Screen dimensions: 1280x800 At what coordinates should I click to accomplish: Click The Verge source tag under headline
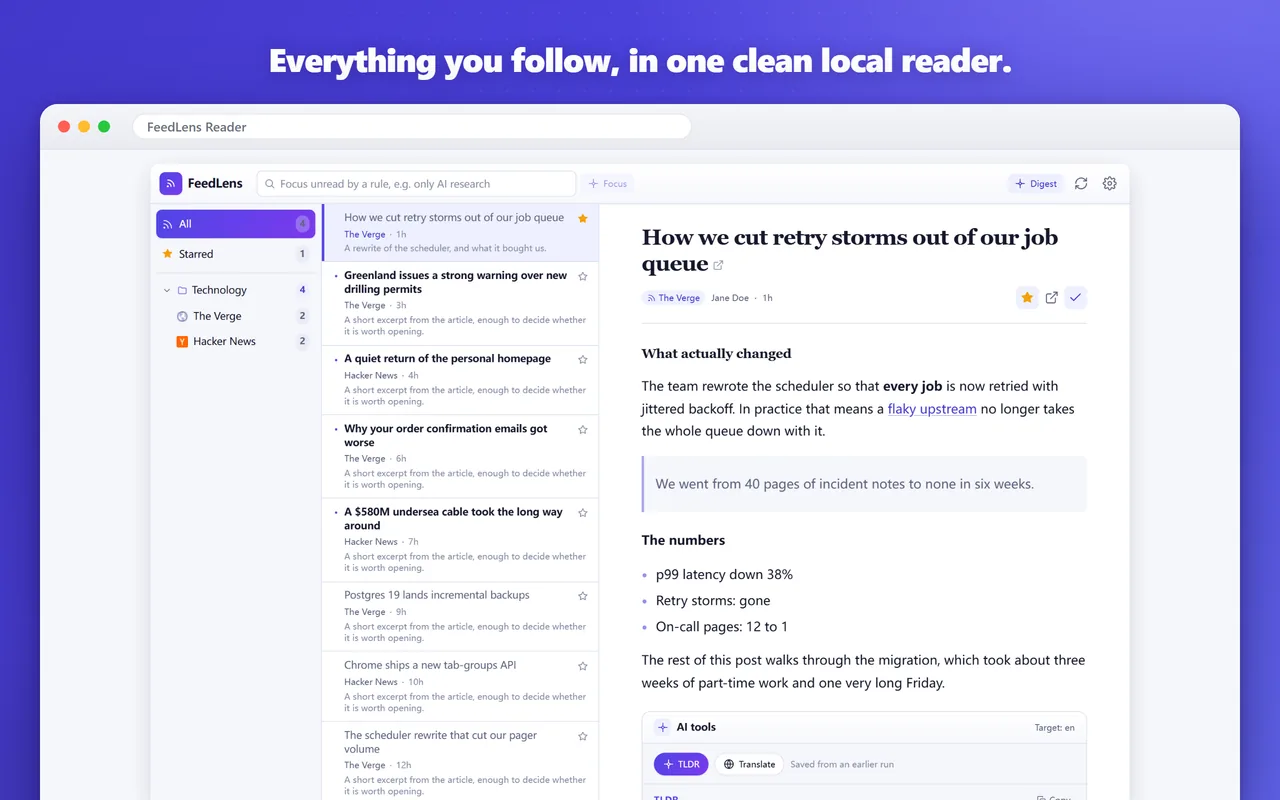673,298
